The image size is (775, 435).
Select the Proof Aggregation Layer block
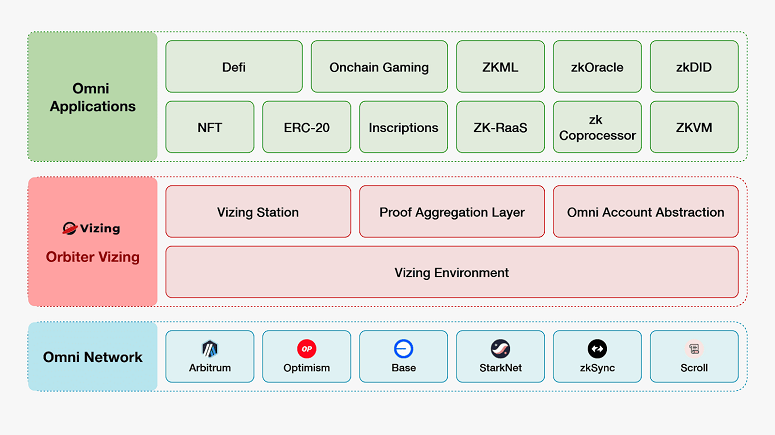452,212
